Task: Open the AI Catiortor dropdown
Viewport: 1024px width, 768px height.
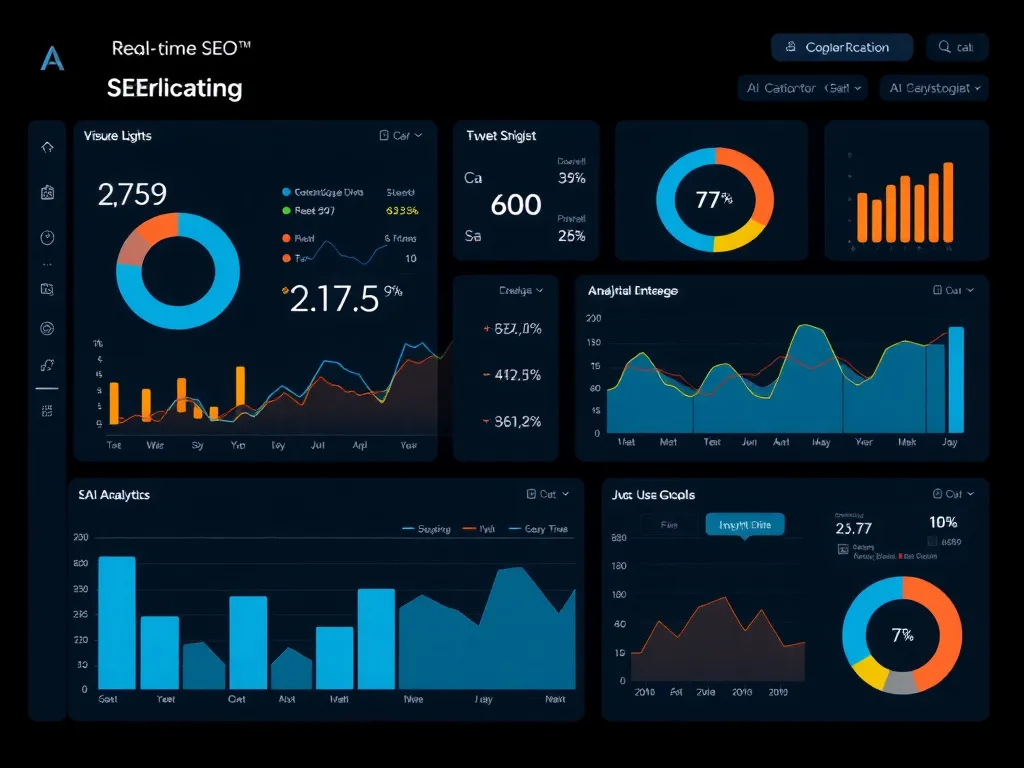Action: [x=803, y=88]
